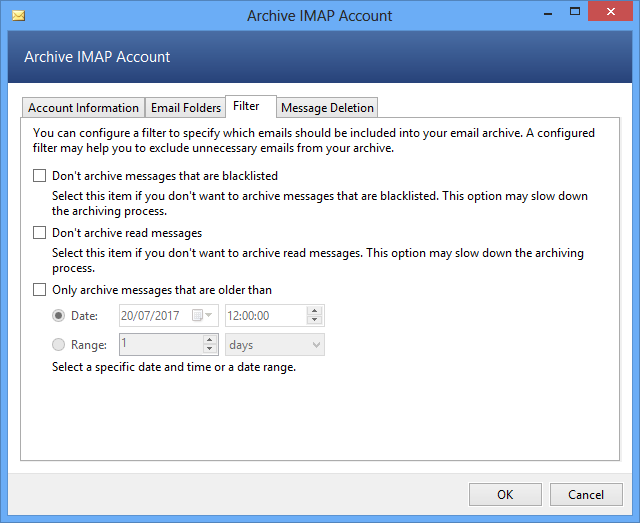Viewport: 640px width, 523px height.
Task: Check Only archive messages older than
Action: [x=40, y=290]
